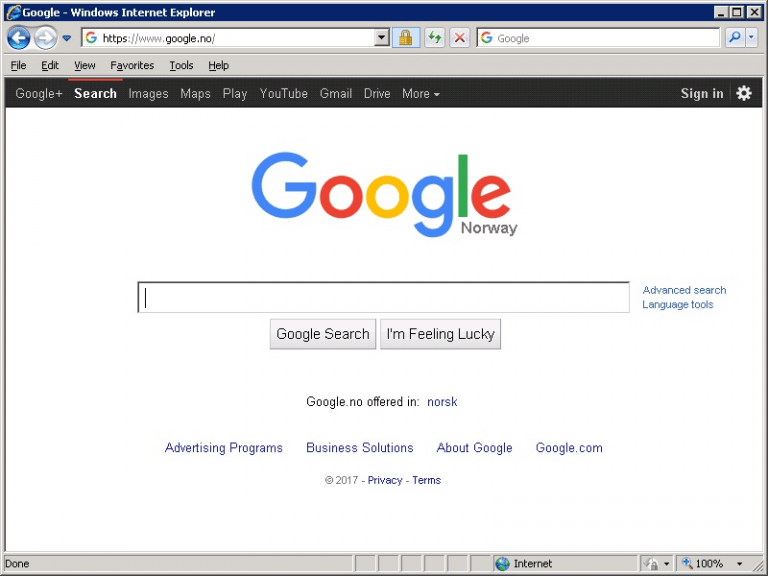
Task: Click the zoom magnifier icon in status bar
Action: point(687,563)
